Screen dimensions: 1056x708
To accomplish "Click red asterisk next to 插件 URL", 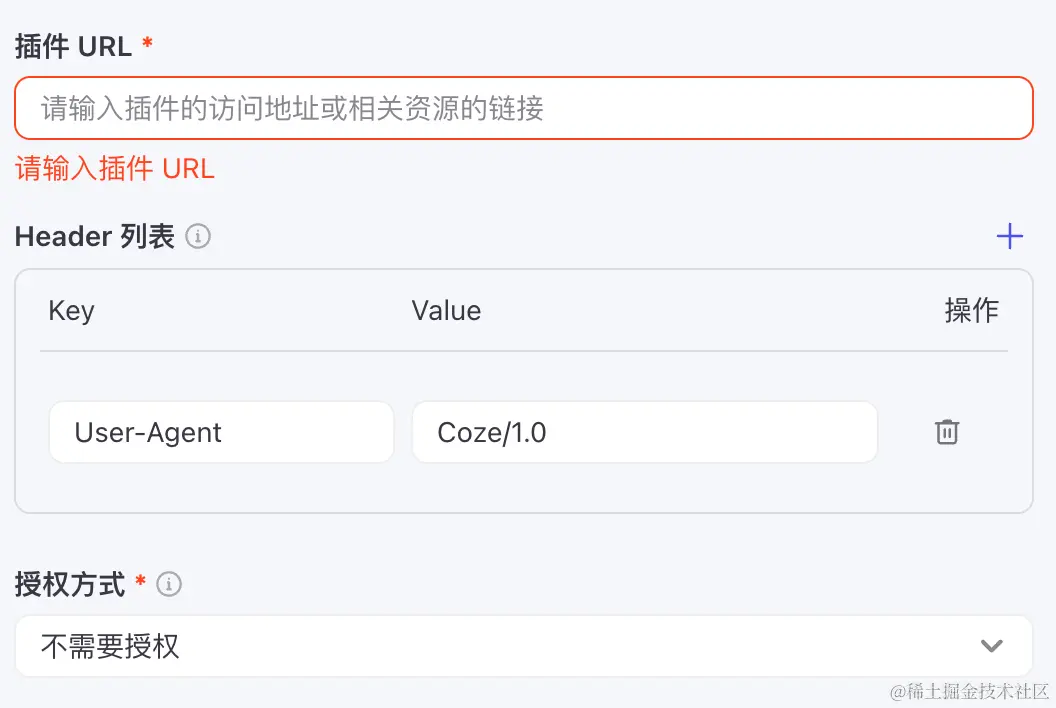I will tap(148, 44).
